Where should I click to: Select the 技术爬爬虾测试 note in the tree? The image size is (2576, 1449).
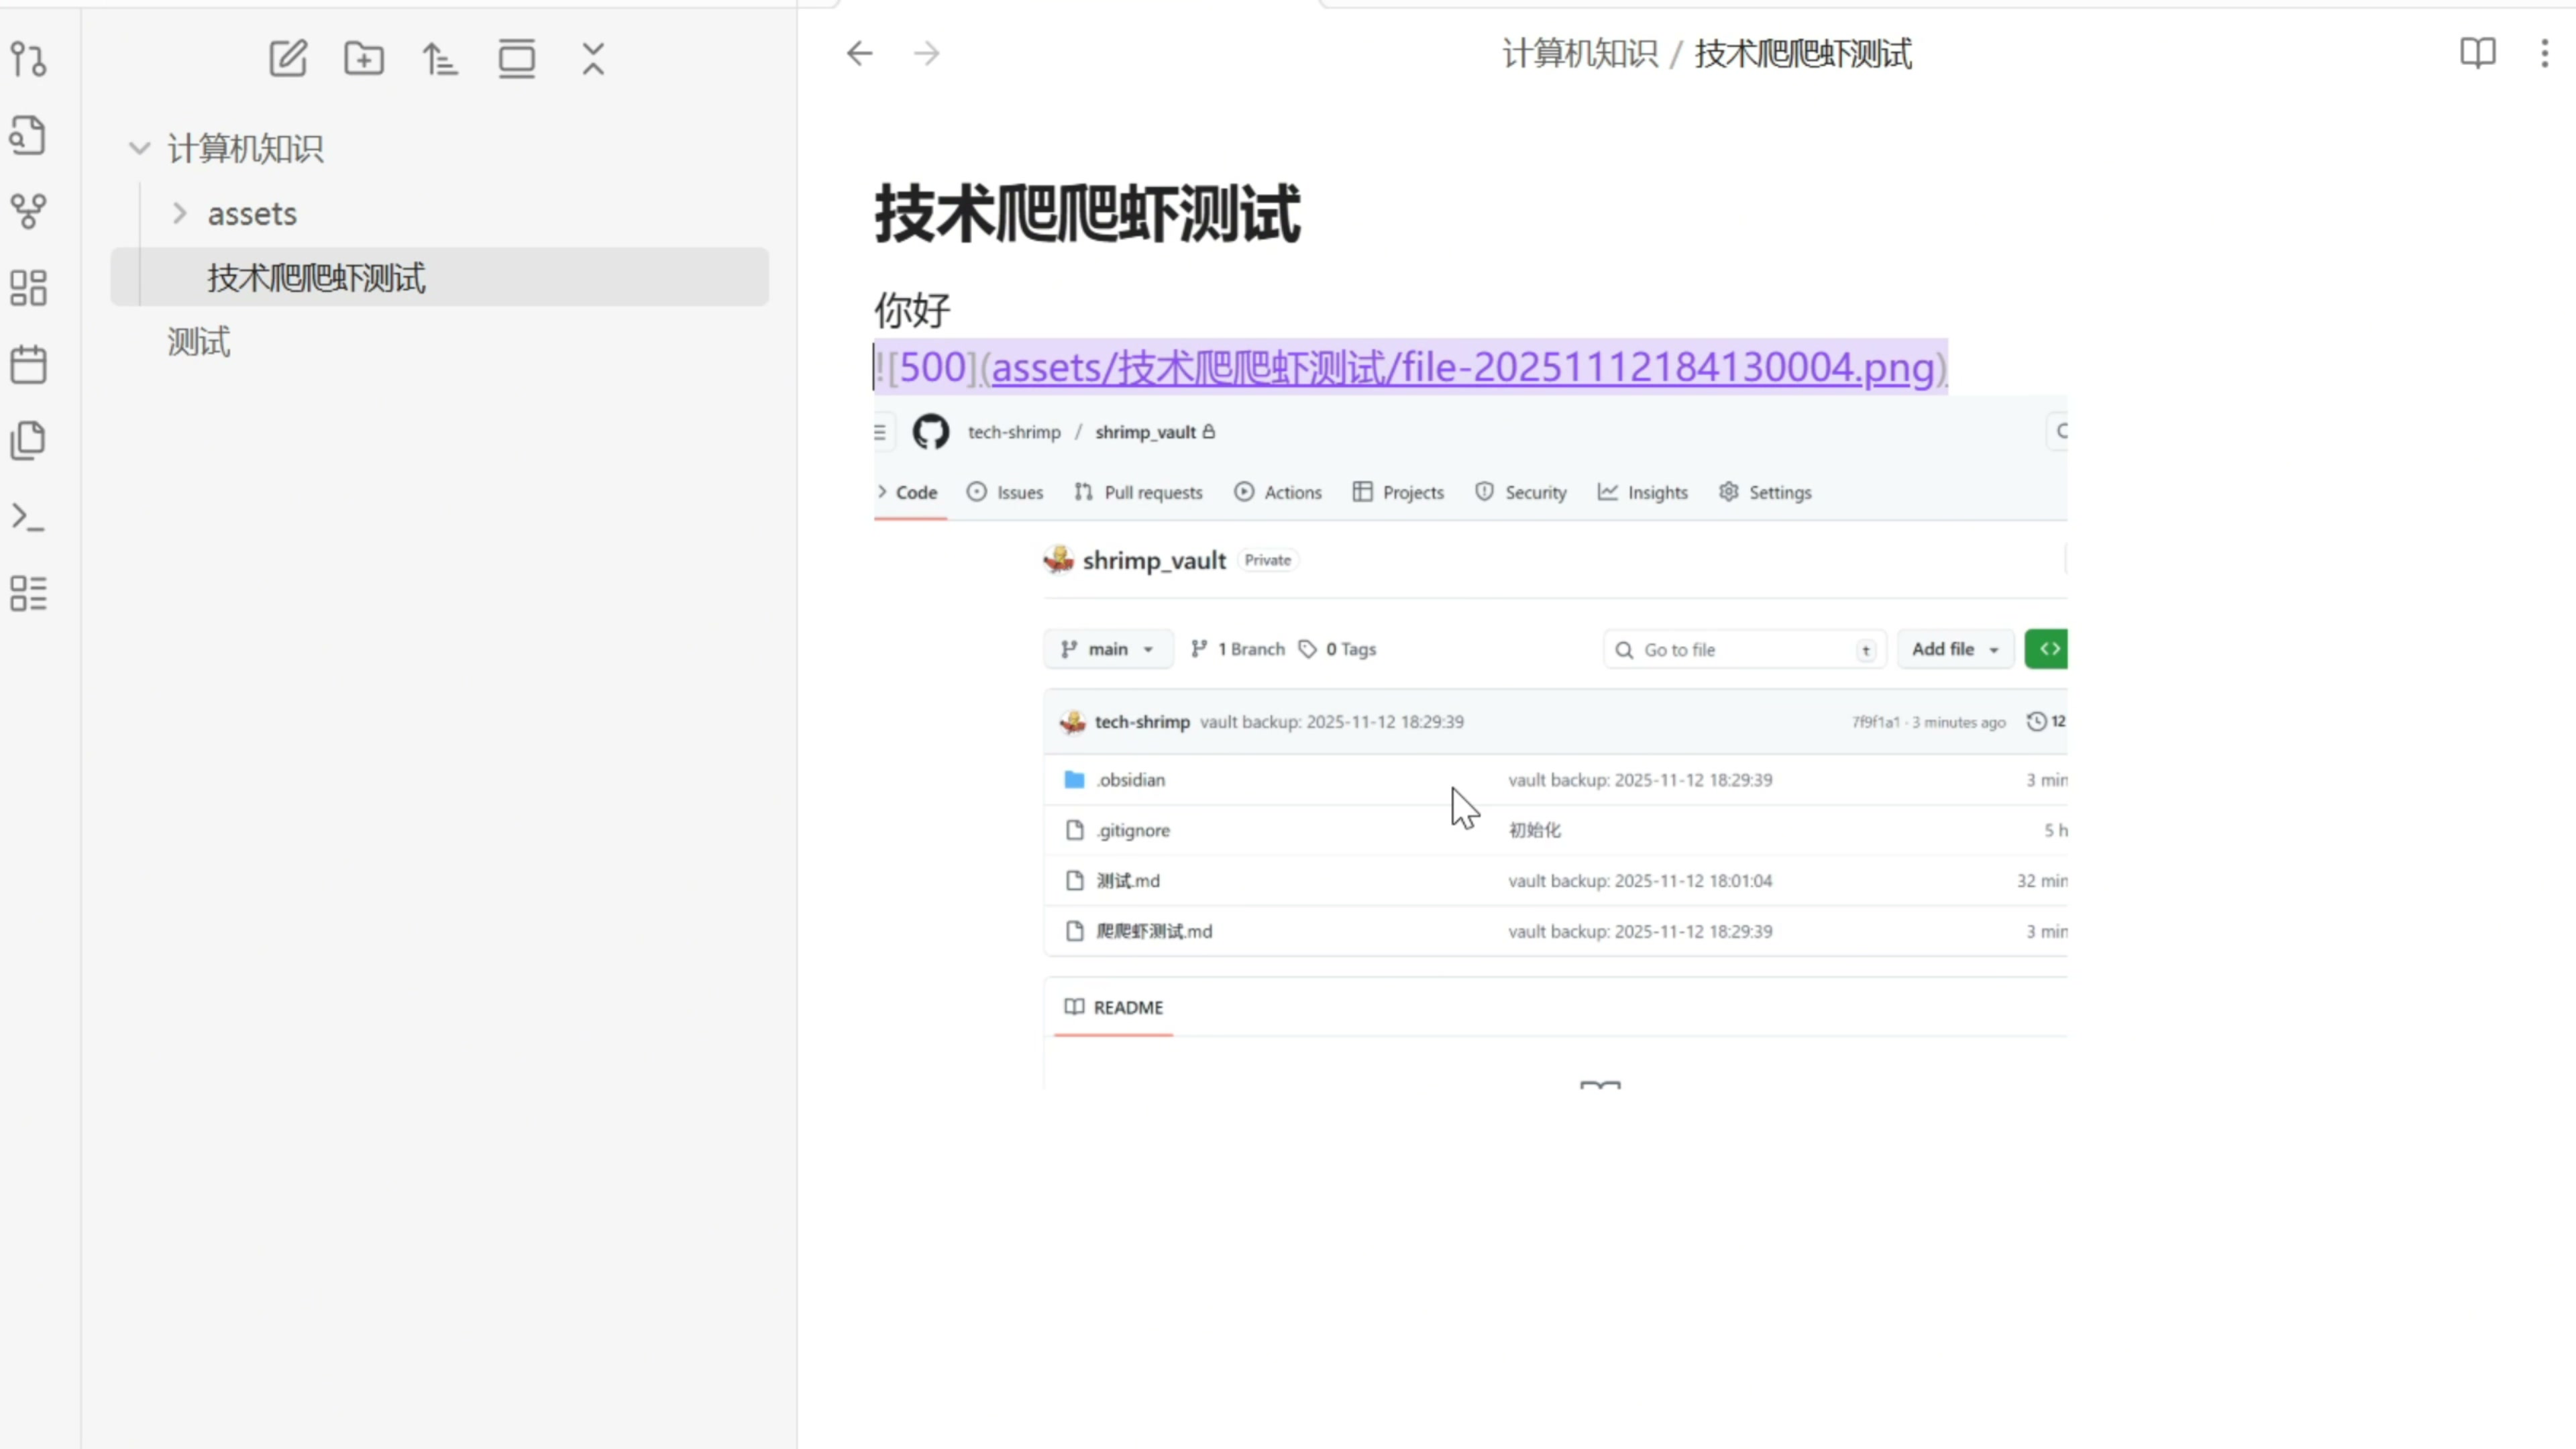(316, 278)
